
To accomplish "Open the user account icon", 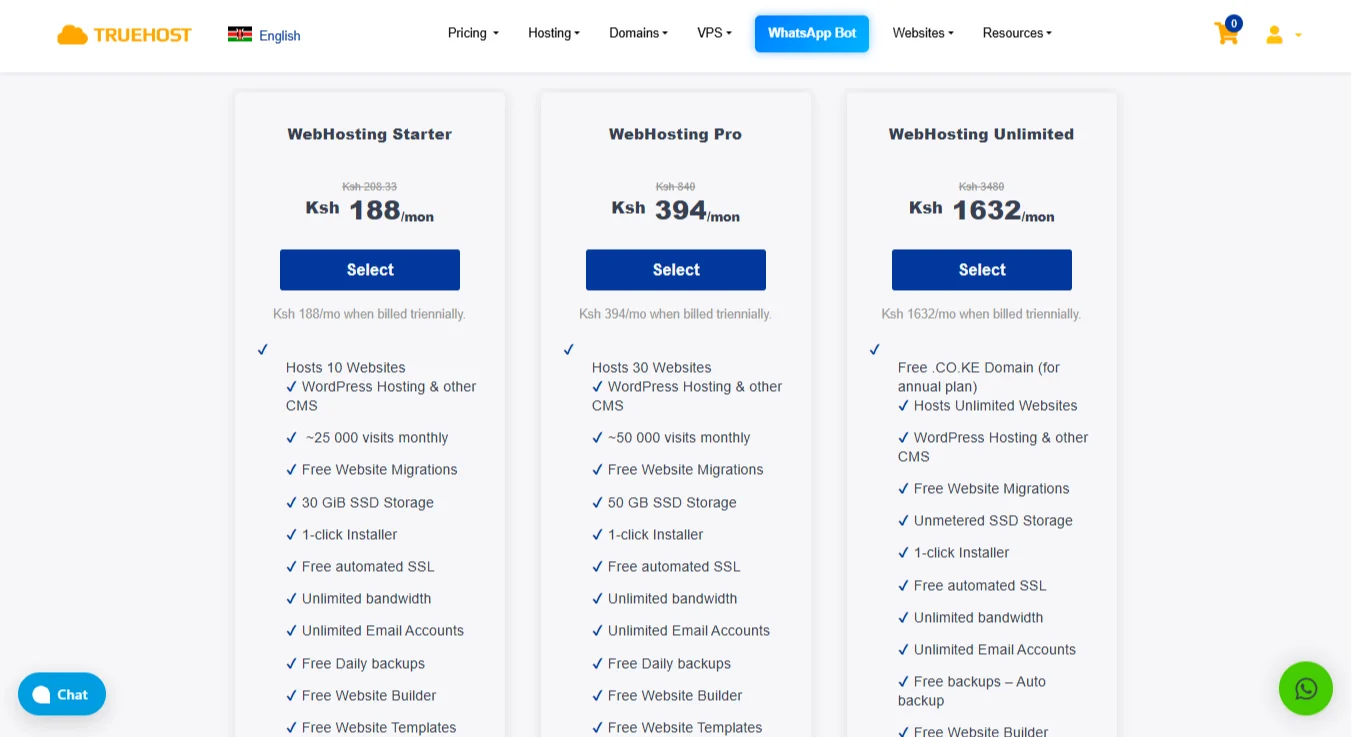I will [x=1274, y=35].
